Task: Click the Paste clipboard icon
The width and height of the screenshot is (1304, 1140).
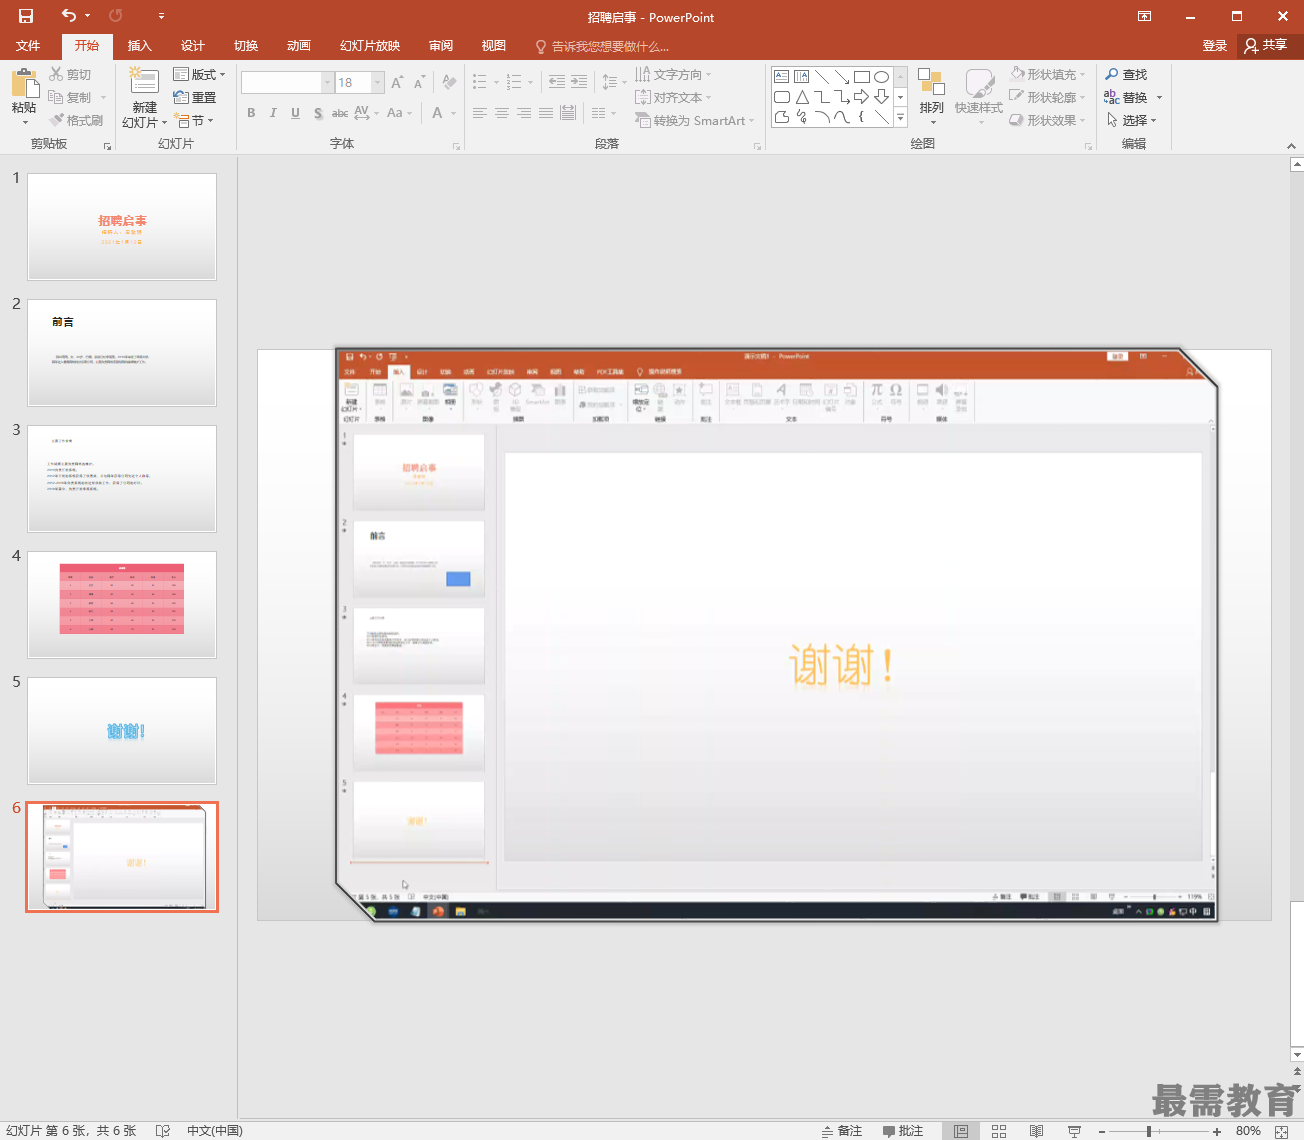Action: pos(24,85)
